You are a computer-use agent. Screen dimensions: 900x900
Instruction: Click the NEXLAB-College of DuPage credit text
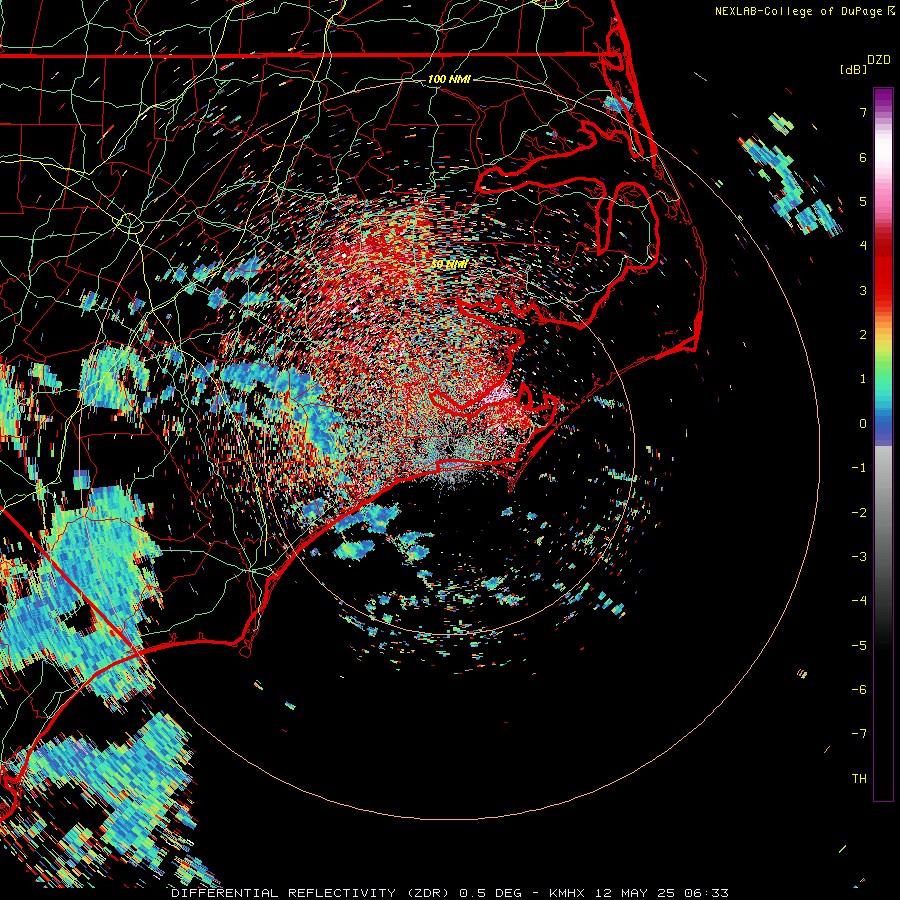(x=798, y=11)
